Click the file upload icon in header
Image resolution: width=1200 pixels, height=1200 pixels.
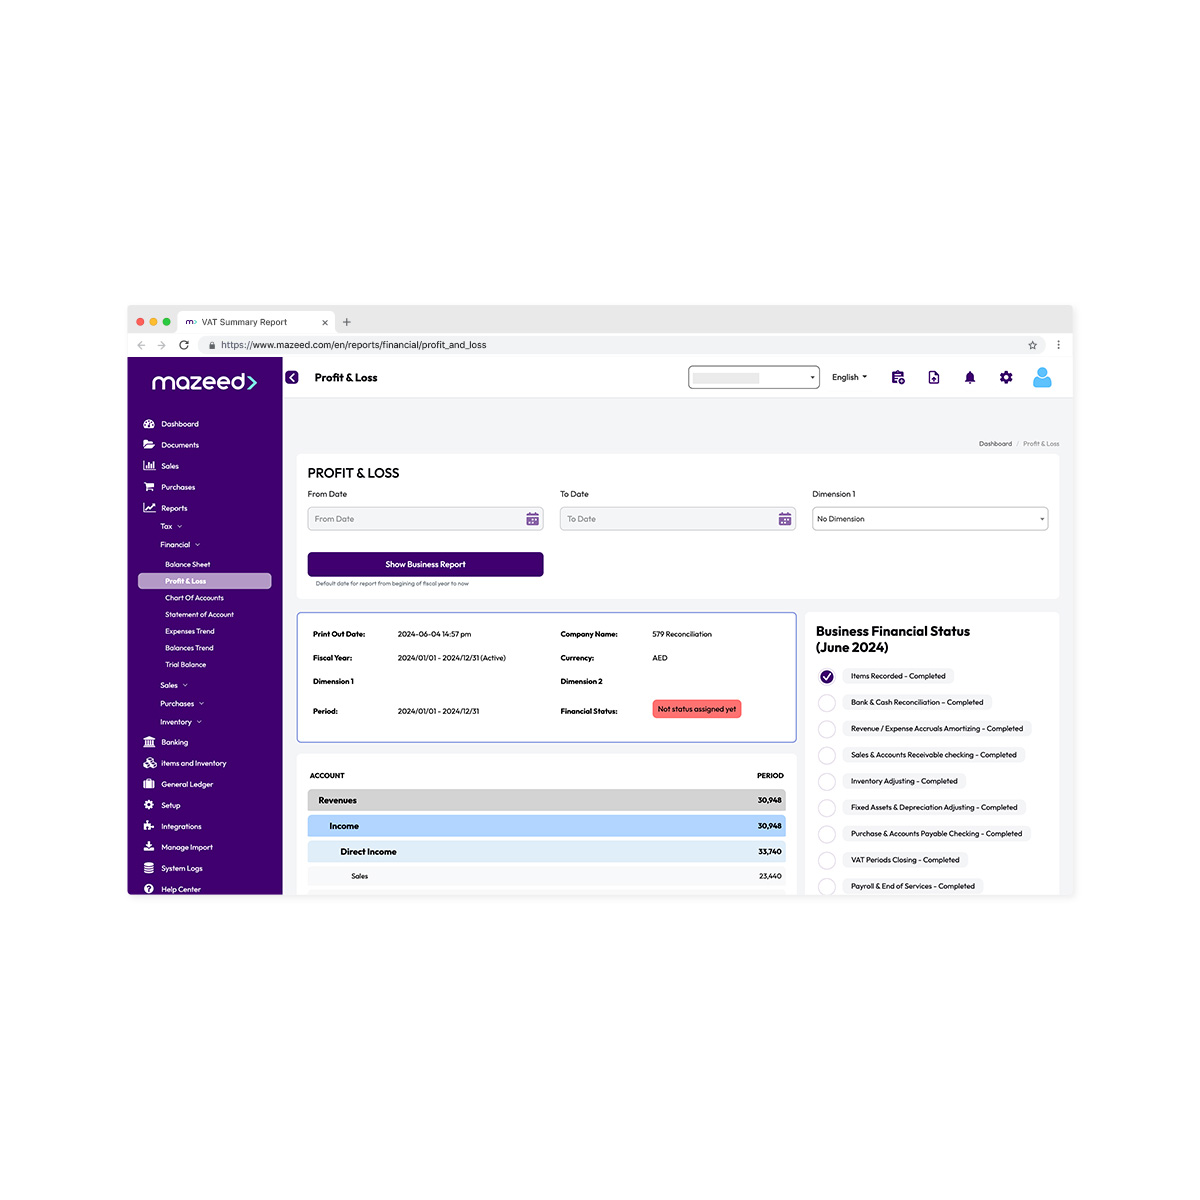(x=934, y=378)
